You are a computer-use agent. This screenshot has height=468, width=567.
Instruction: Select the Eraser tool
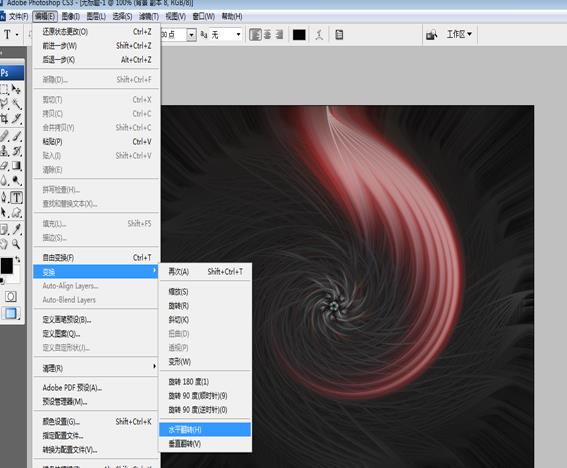point(4,166)
